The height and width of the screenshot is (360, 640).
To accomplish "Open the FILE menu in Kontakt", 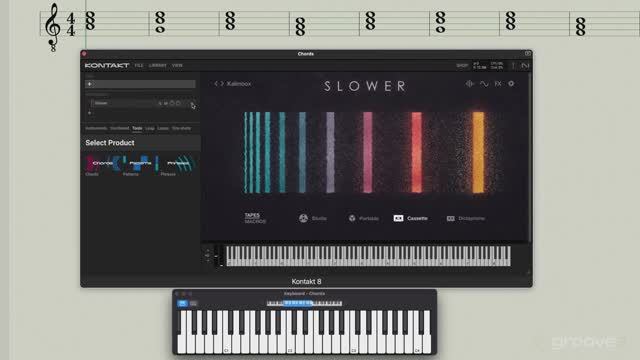I will [x=139, y=65].
